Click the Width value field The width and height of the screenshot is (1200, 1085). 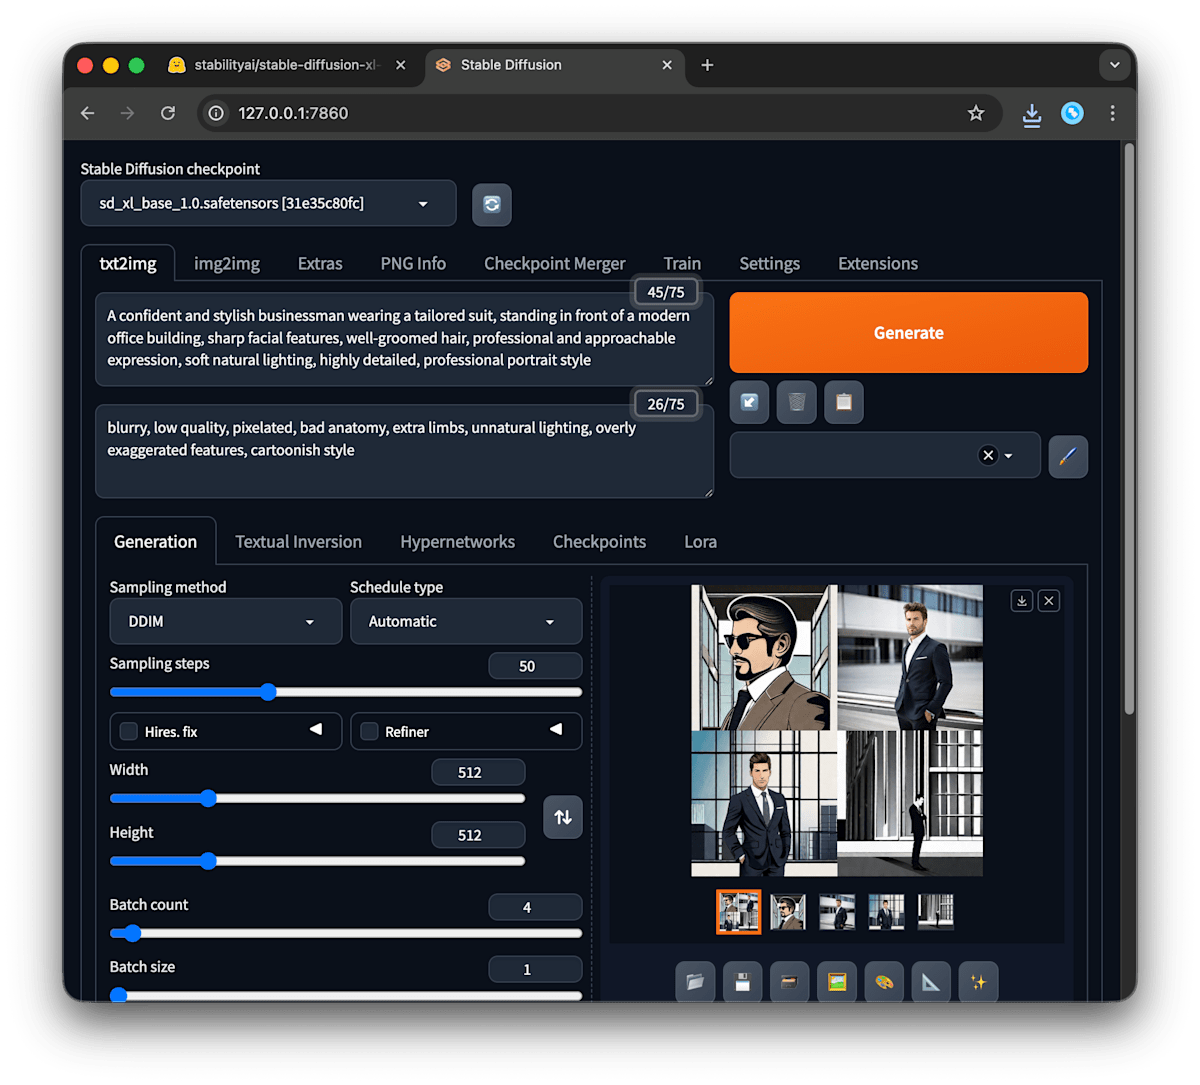(x=478, y=772)
